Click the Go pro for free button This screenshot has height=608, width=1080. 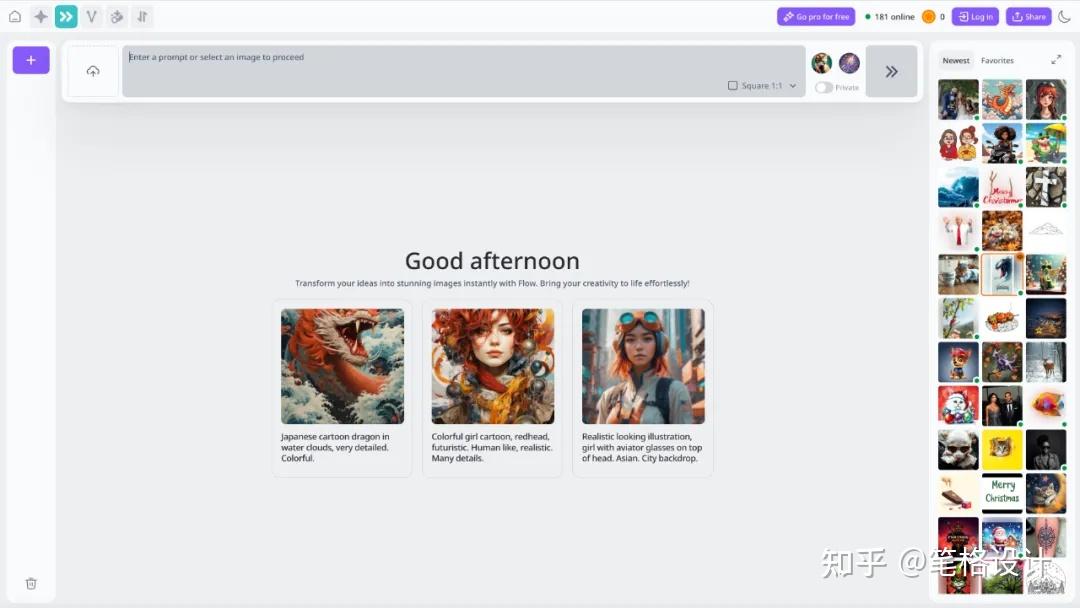click(x=816, y=17)
